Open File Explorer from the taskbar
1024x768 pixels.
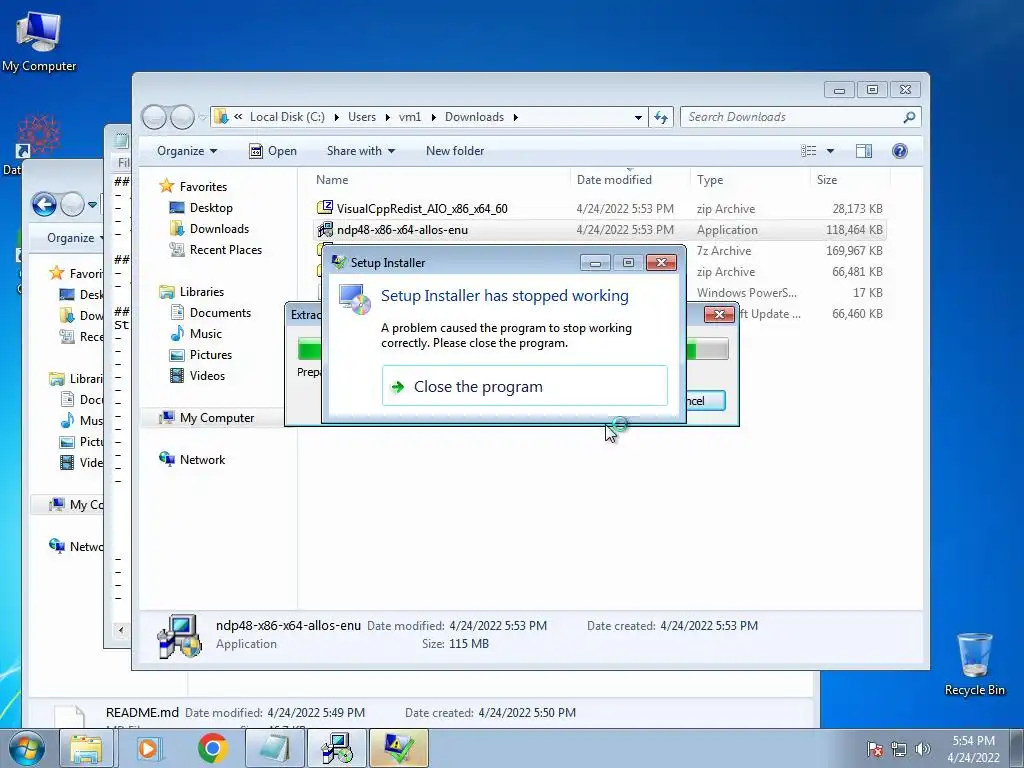tap(86, 748)
